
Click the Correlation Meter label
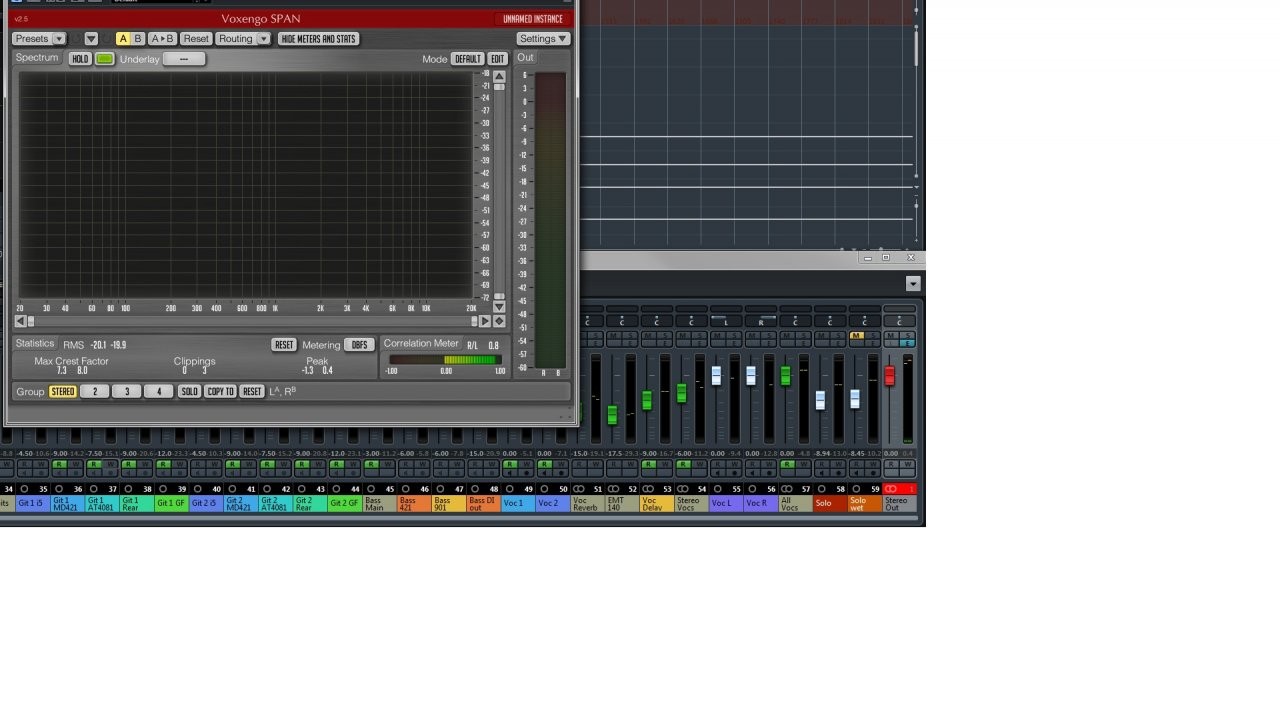pos(421,344)
